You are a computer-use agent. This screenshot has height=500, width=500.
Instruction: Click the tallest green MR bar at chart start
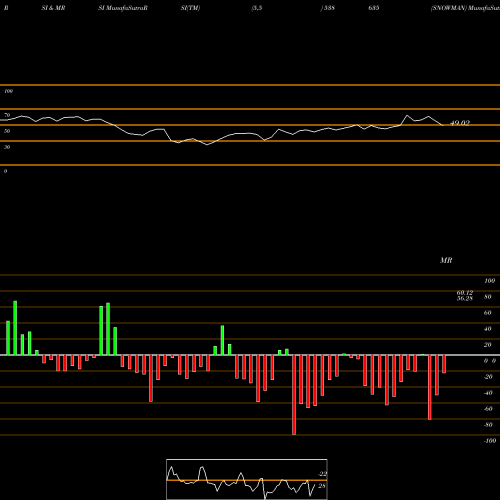click(15, 328)
